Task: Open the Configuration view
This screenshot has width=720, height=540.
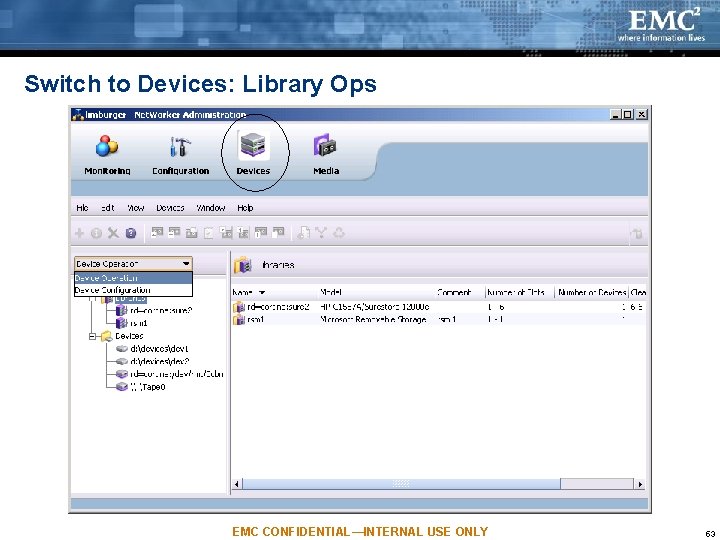Action: (x=180, y=155)
